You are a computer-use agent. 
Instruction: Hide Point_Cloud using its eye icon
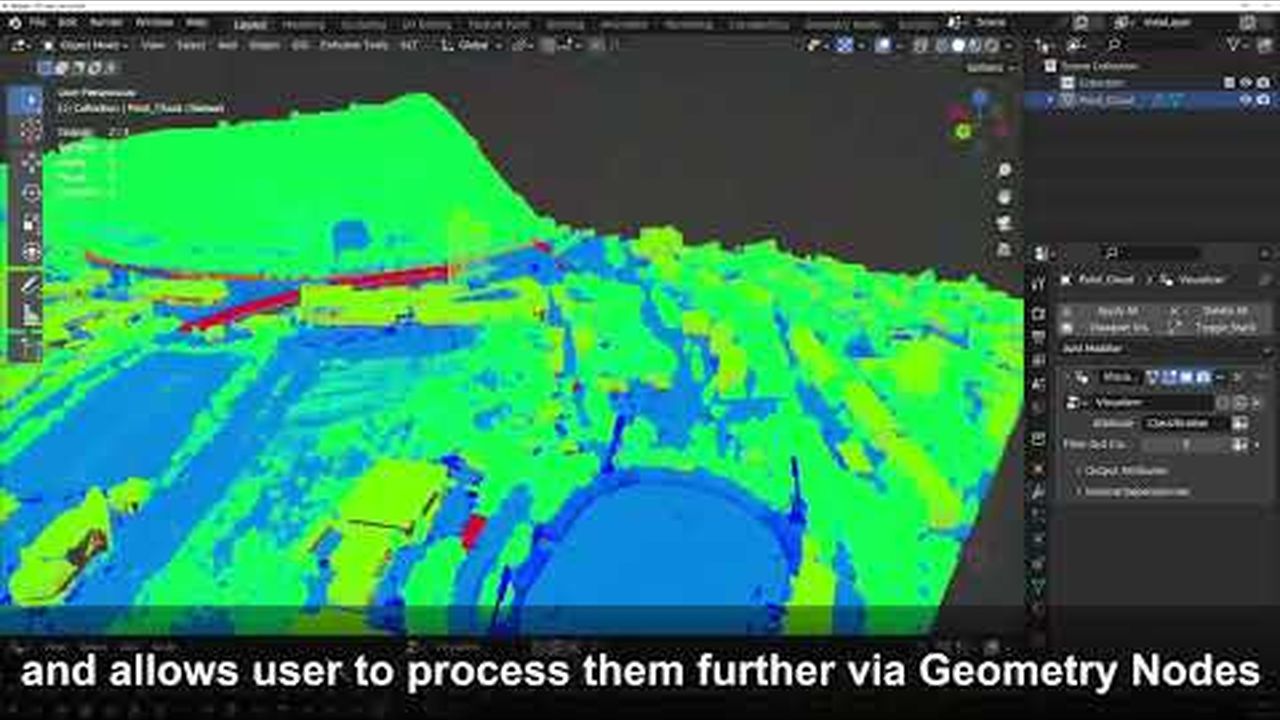1246,100
